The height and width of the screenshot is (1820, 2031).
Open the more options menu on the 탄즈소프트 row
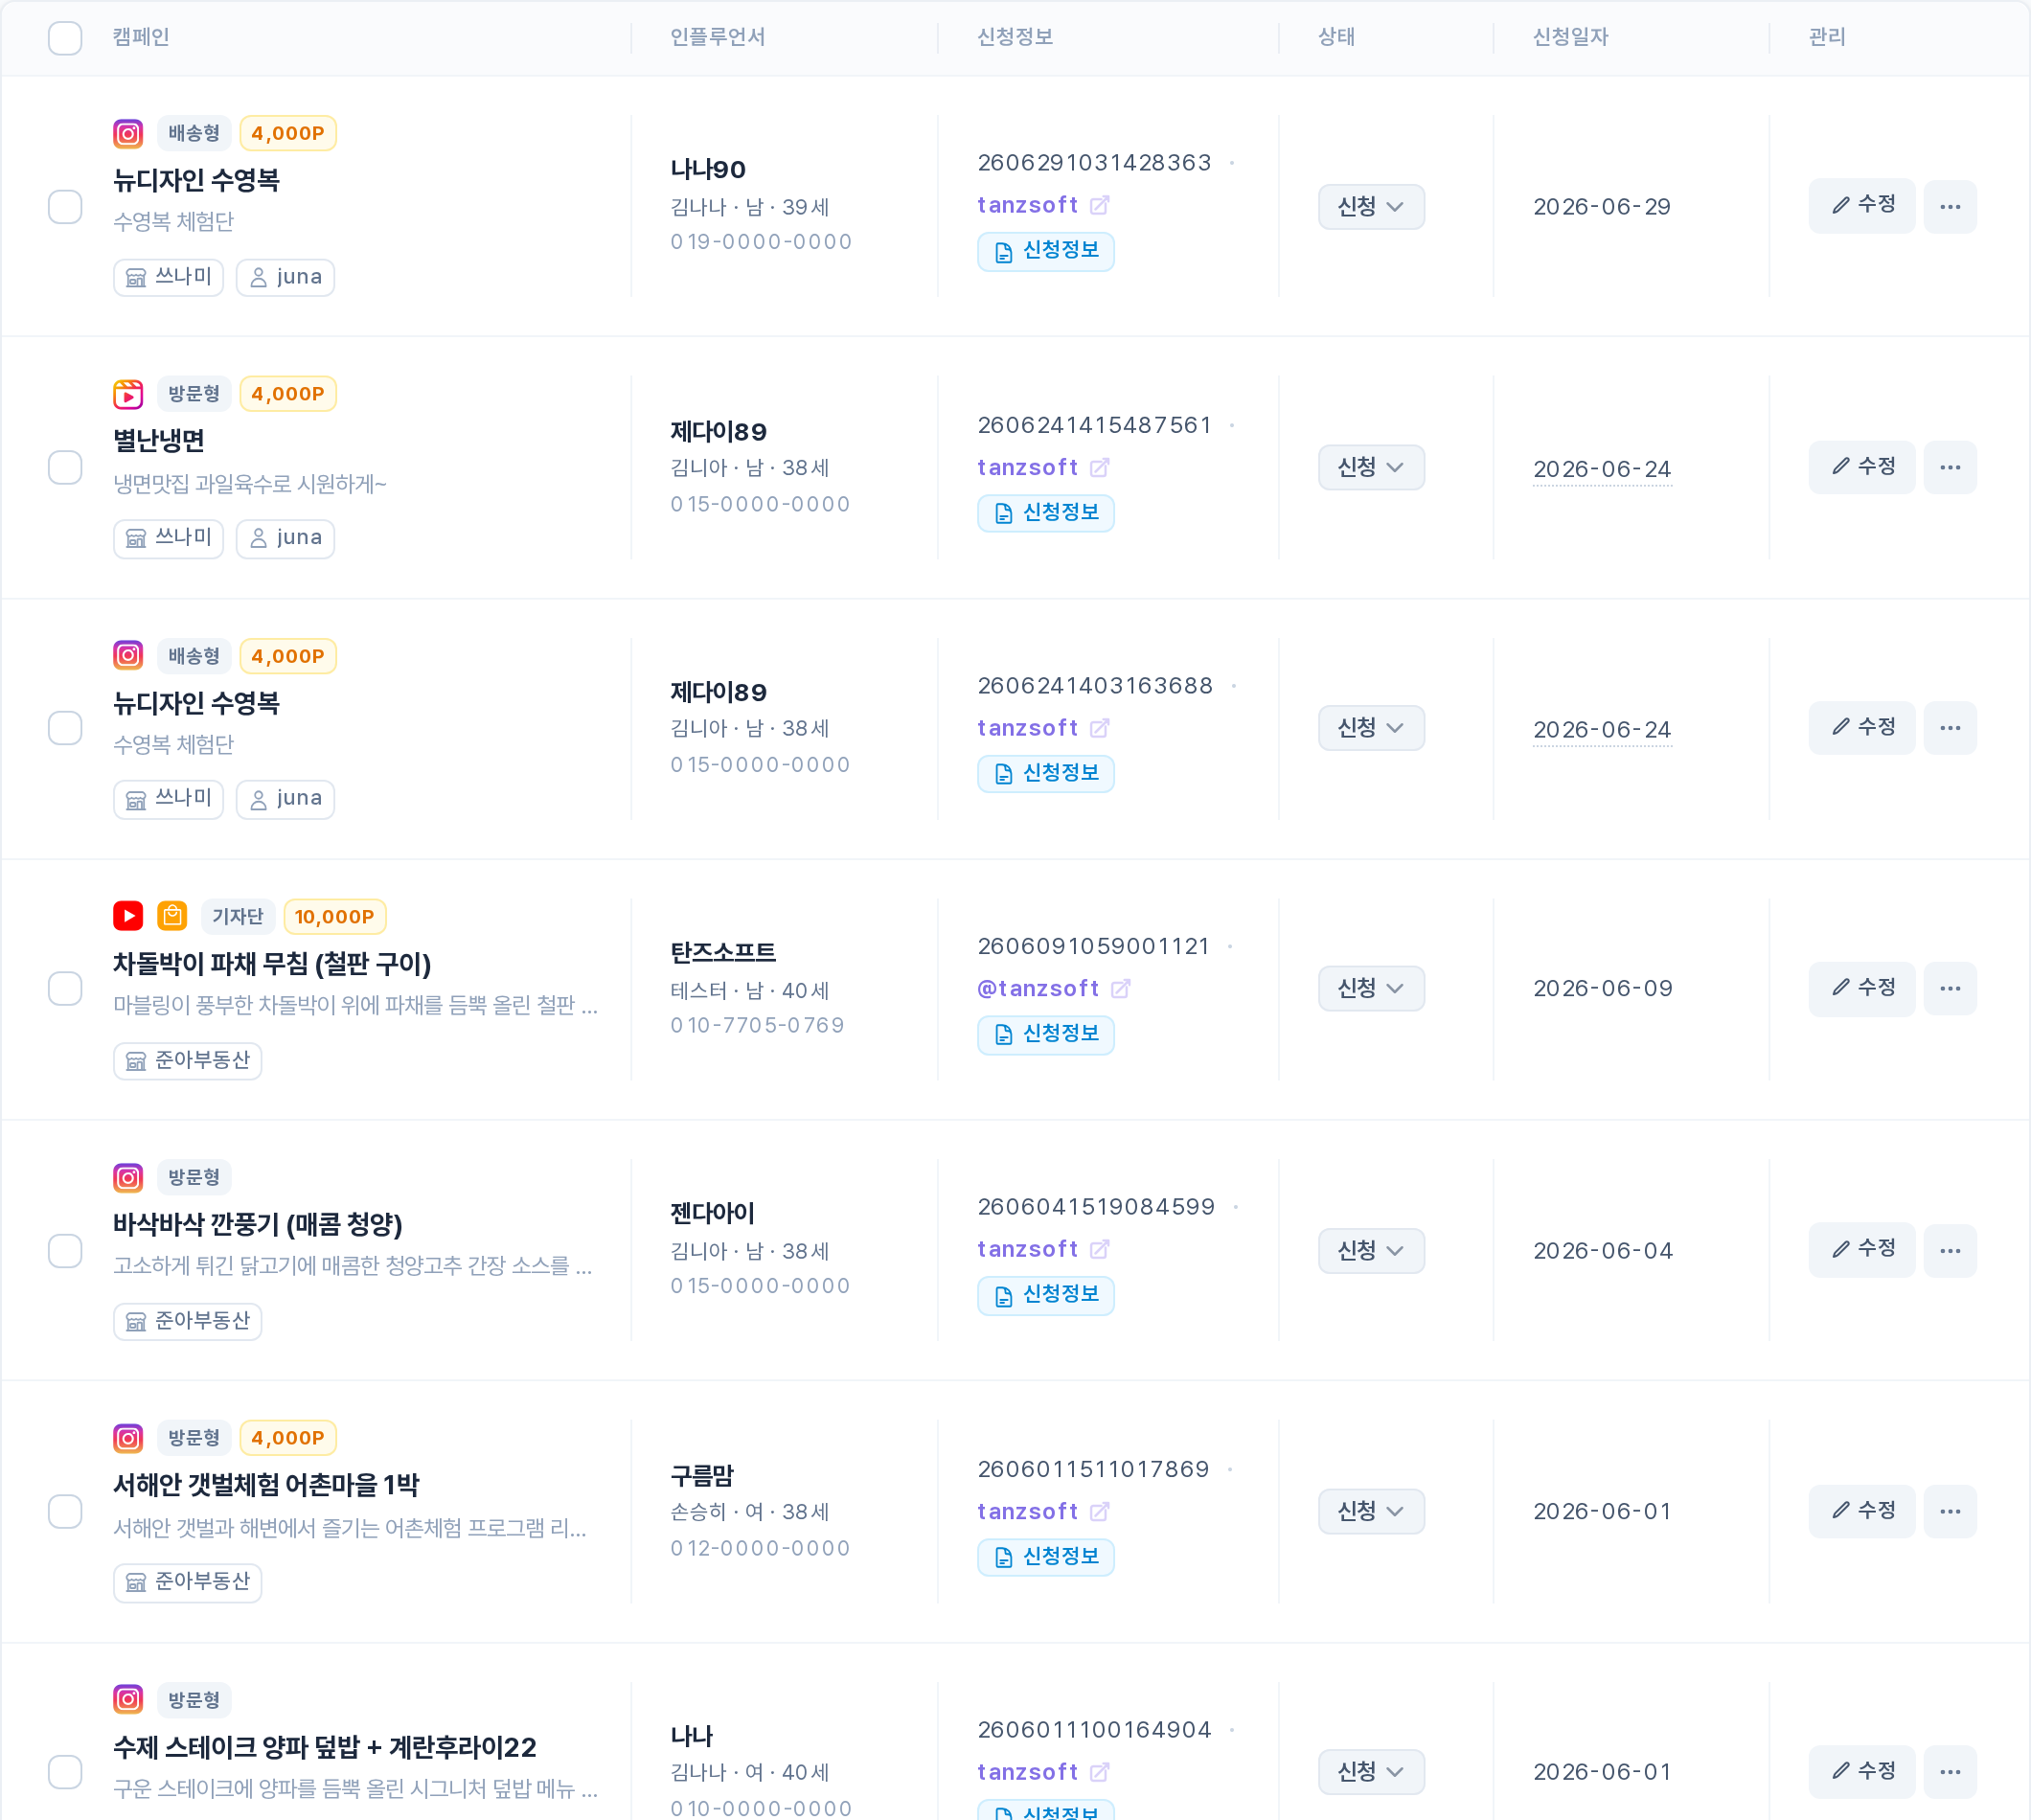[x=1950, y=989]
